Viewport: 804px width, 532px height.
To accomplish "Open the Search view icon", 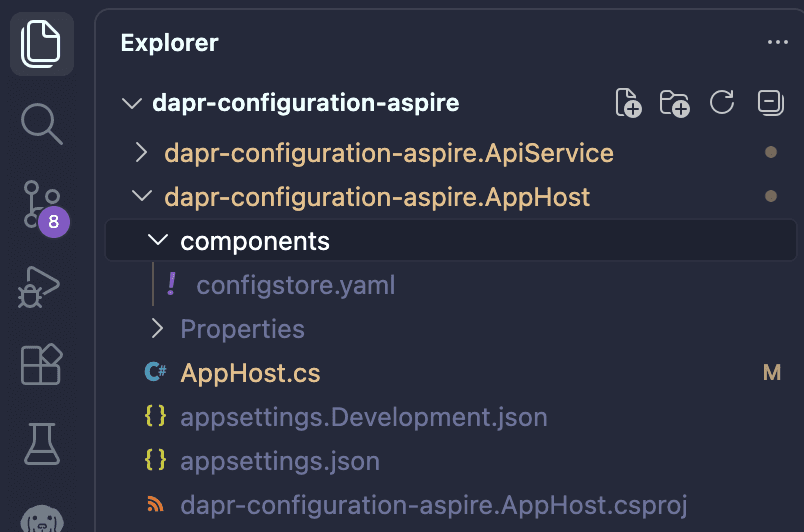I will click(x=42, y=124).
